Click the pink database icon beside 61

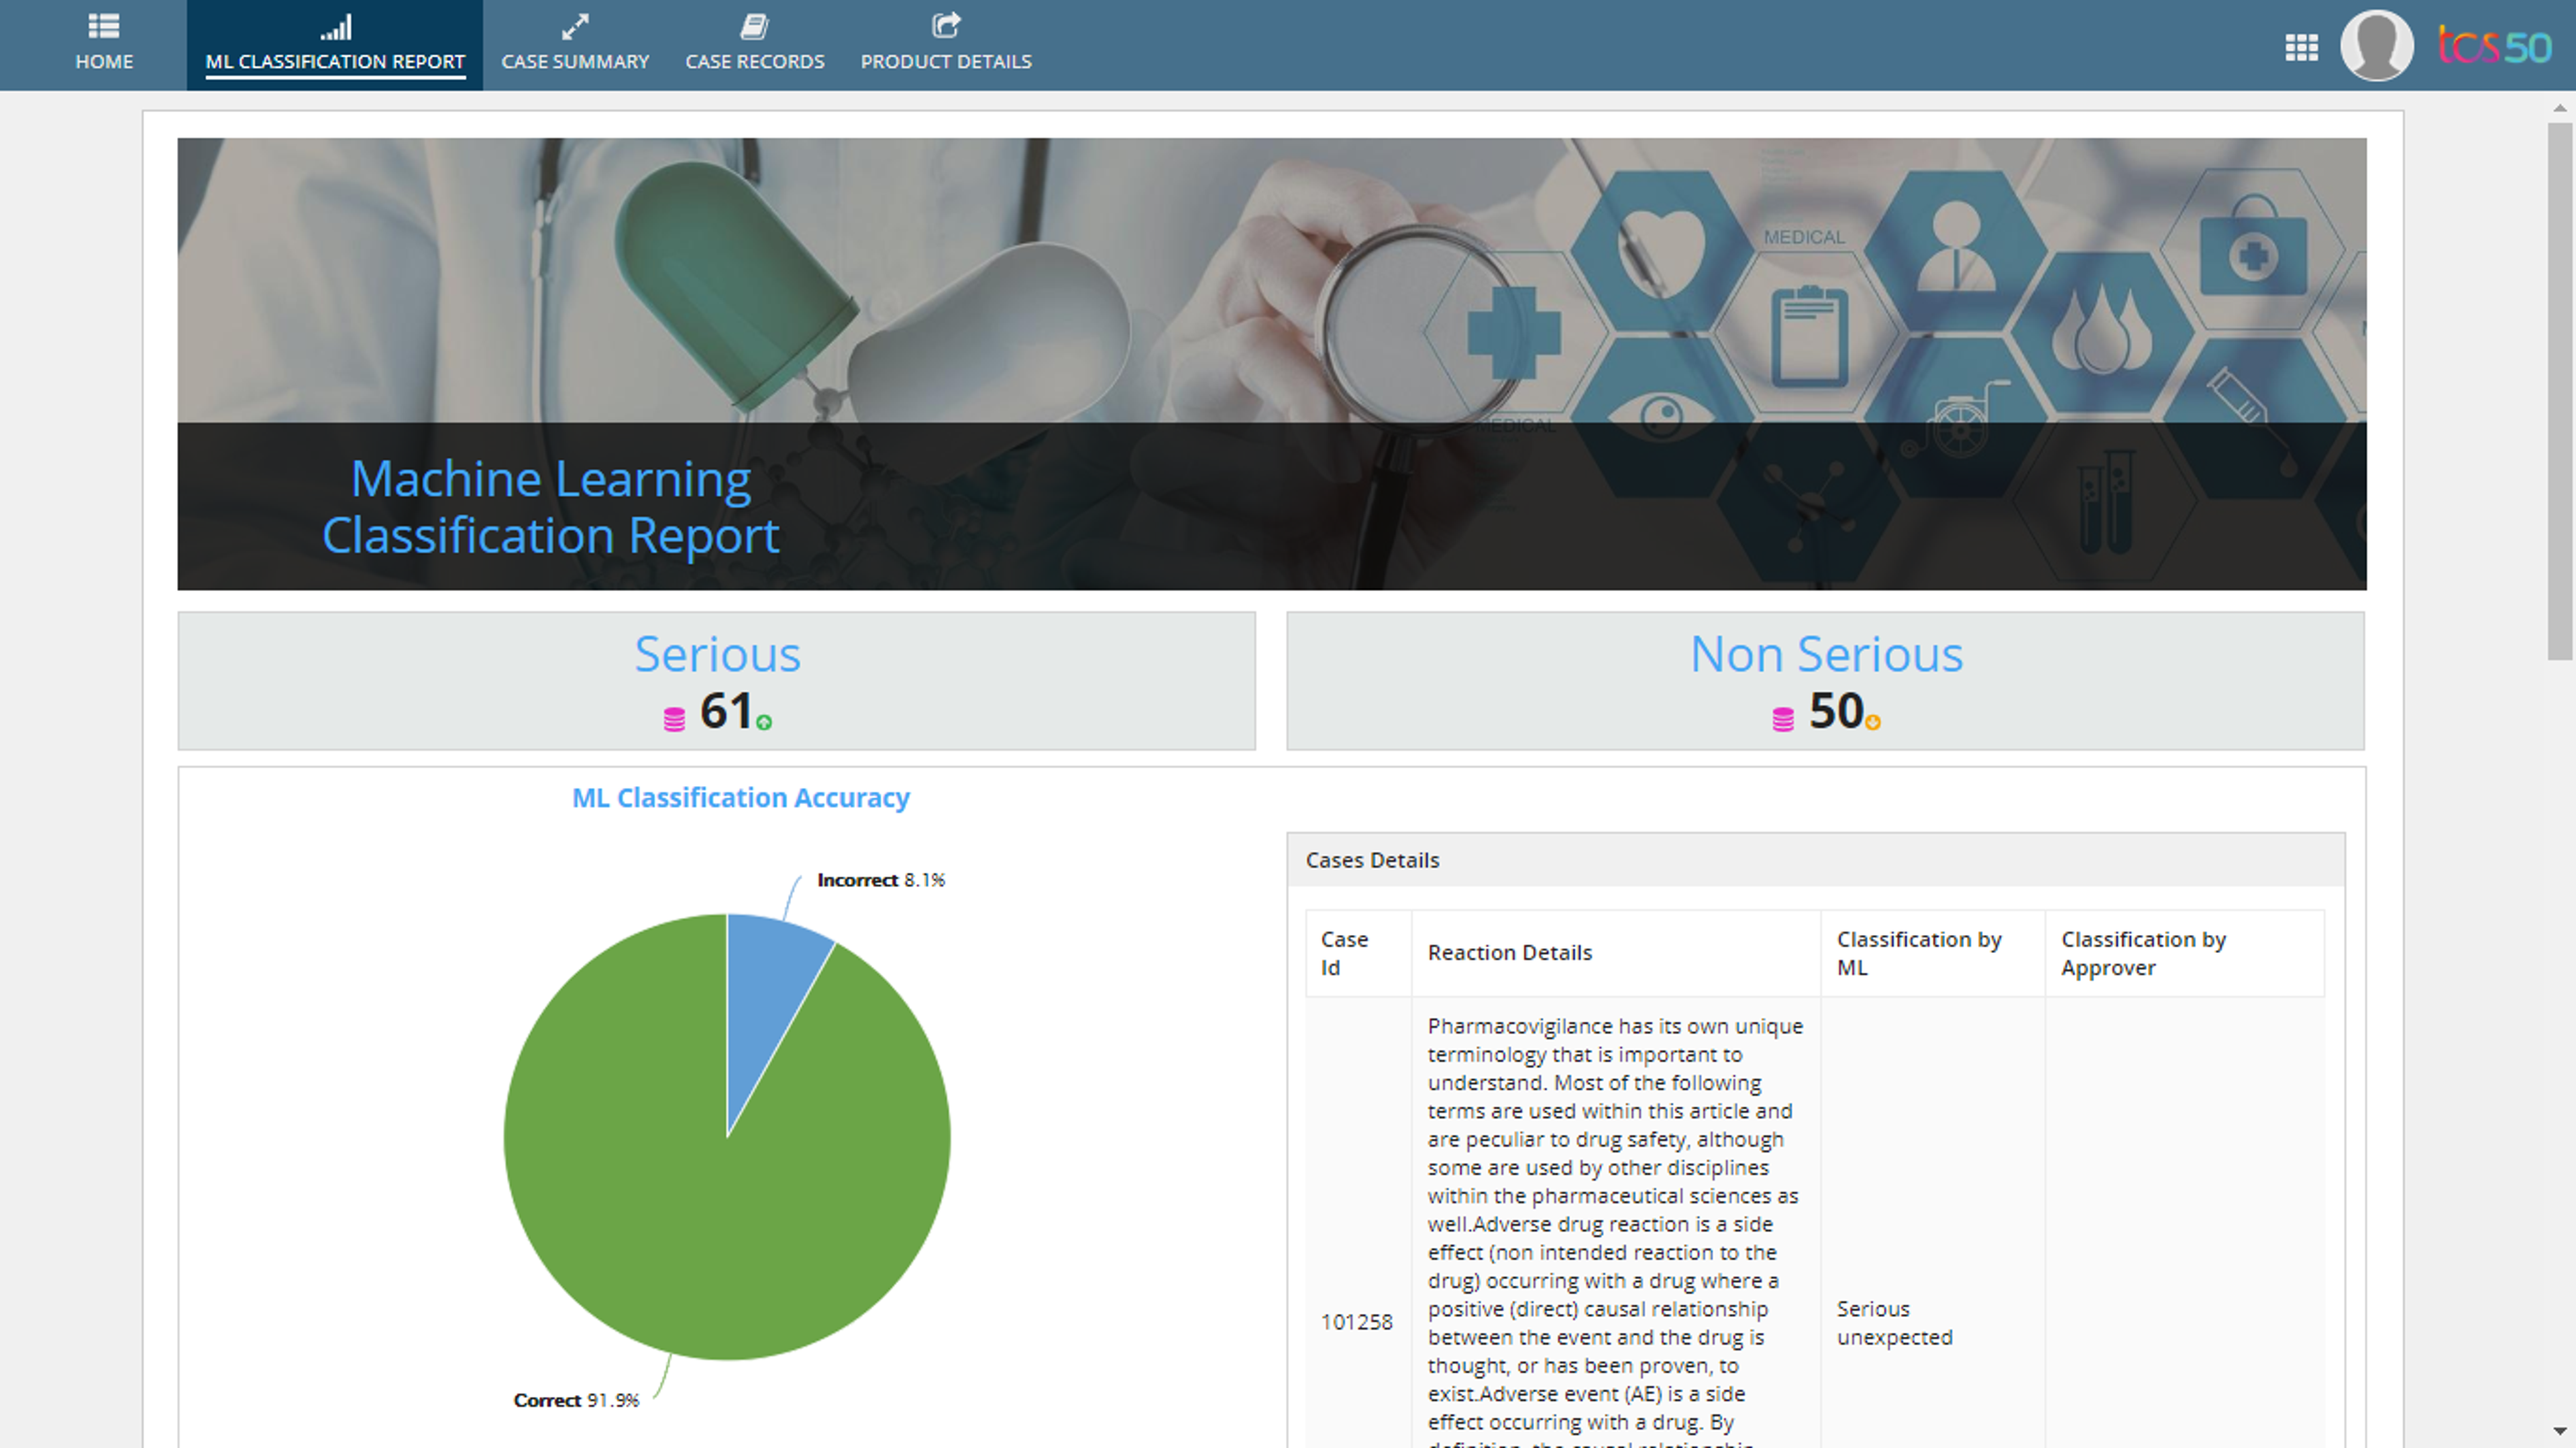pyautogui.click(x=674, y=719)
